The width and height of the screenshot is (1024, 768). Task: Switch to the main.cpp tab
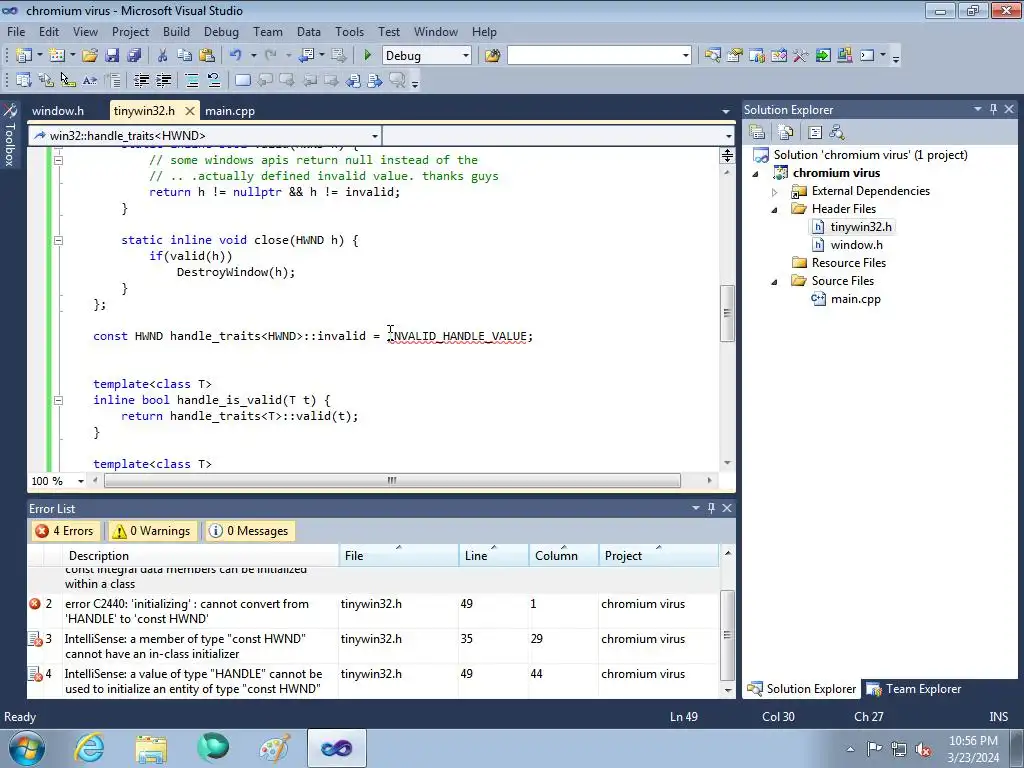coord(230,110)
